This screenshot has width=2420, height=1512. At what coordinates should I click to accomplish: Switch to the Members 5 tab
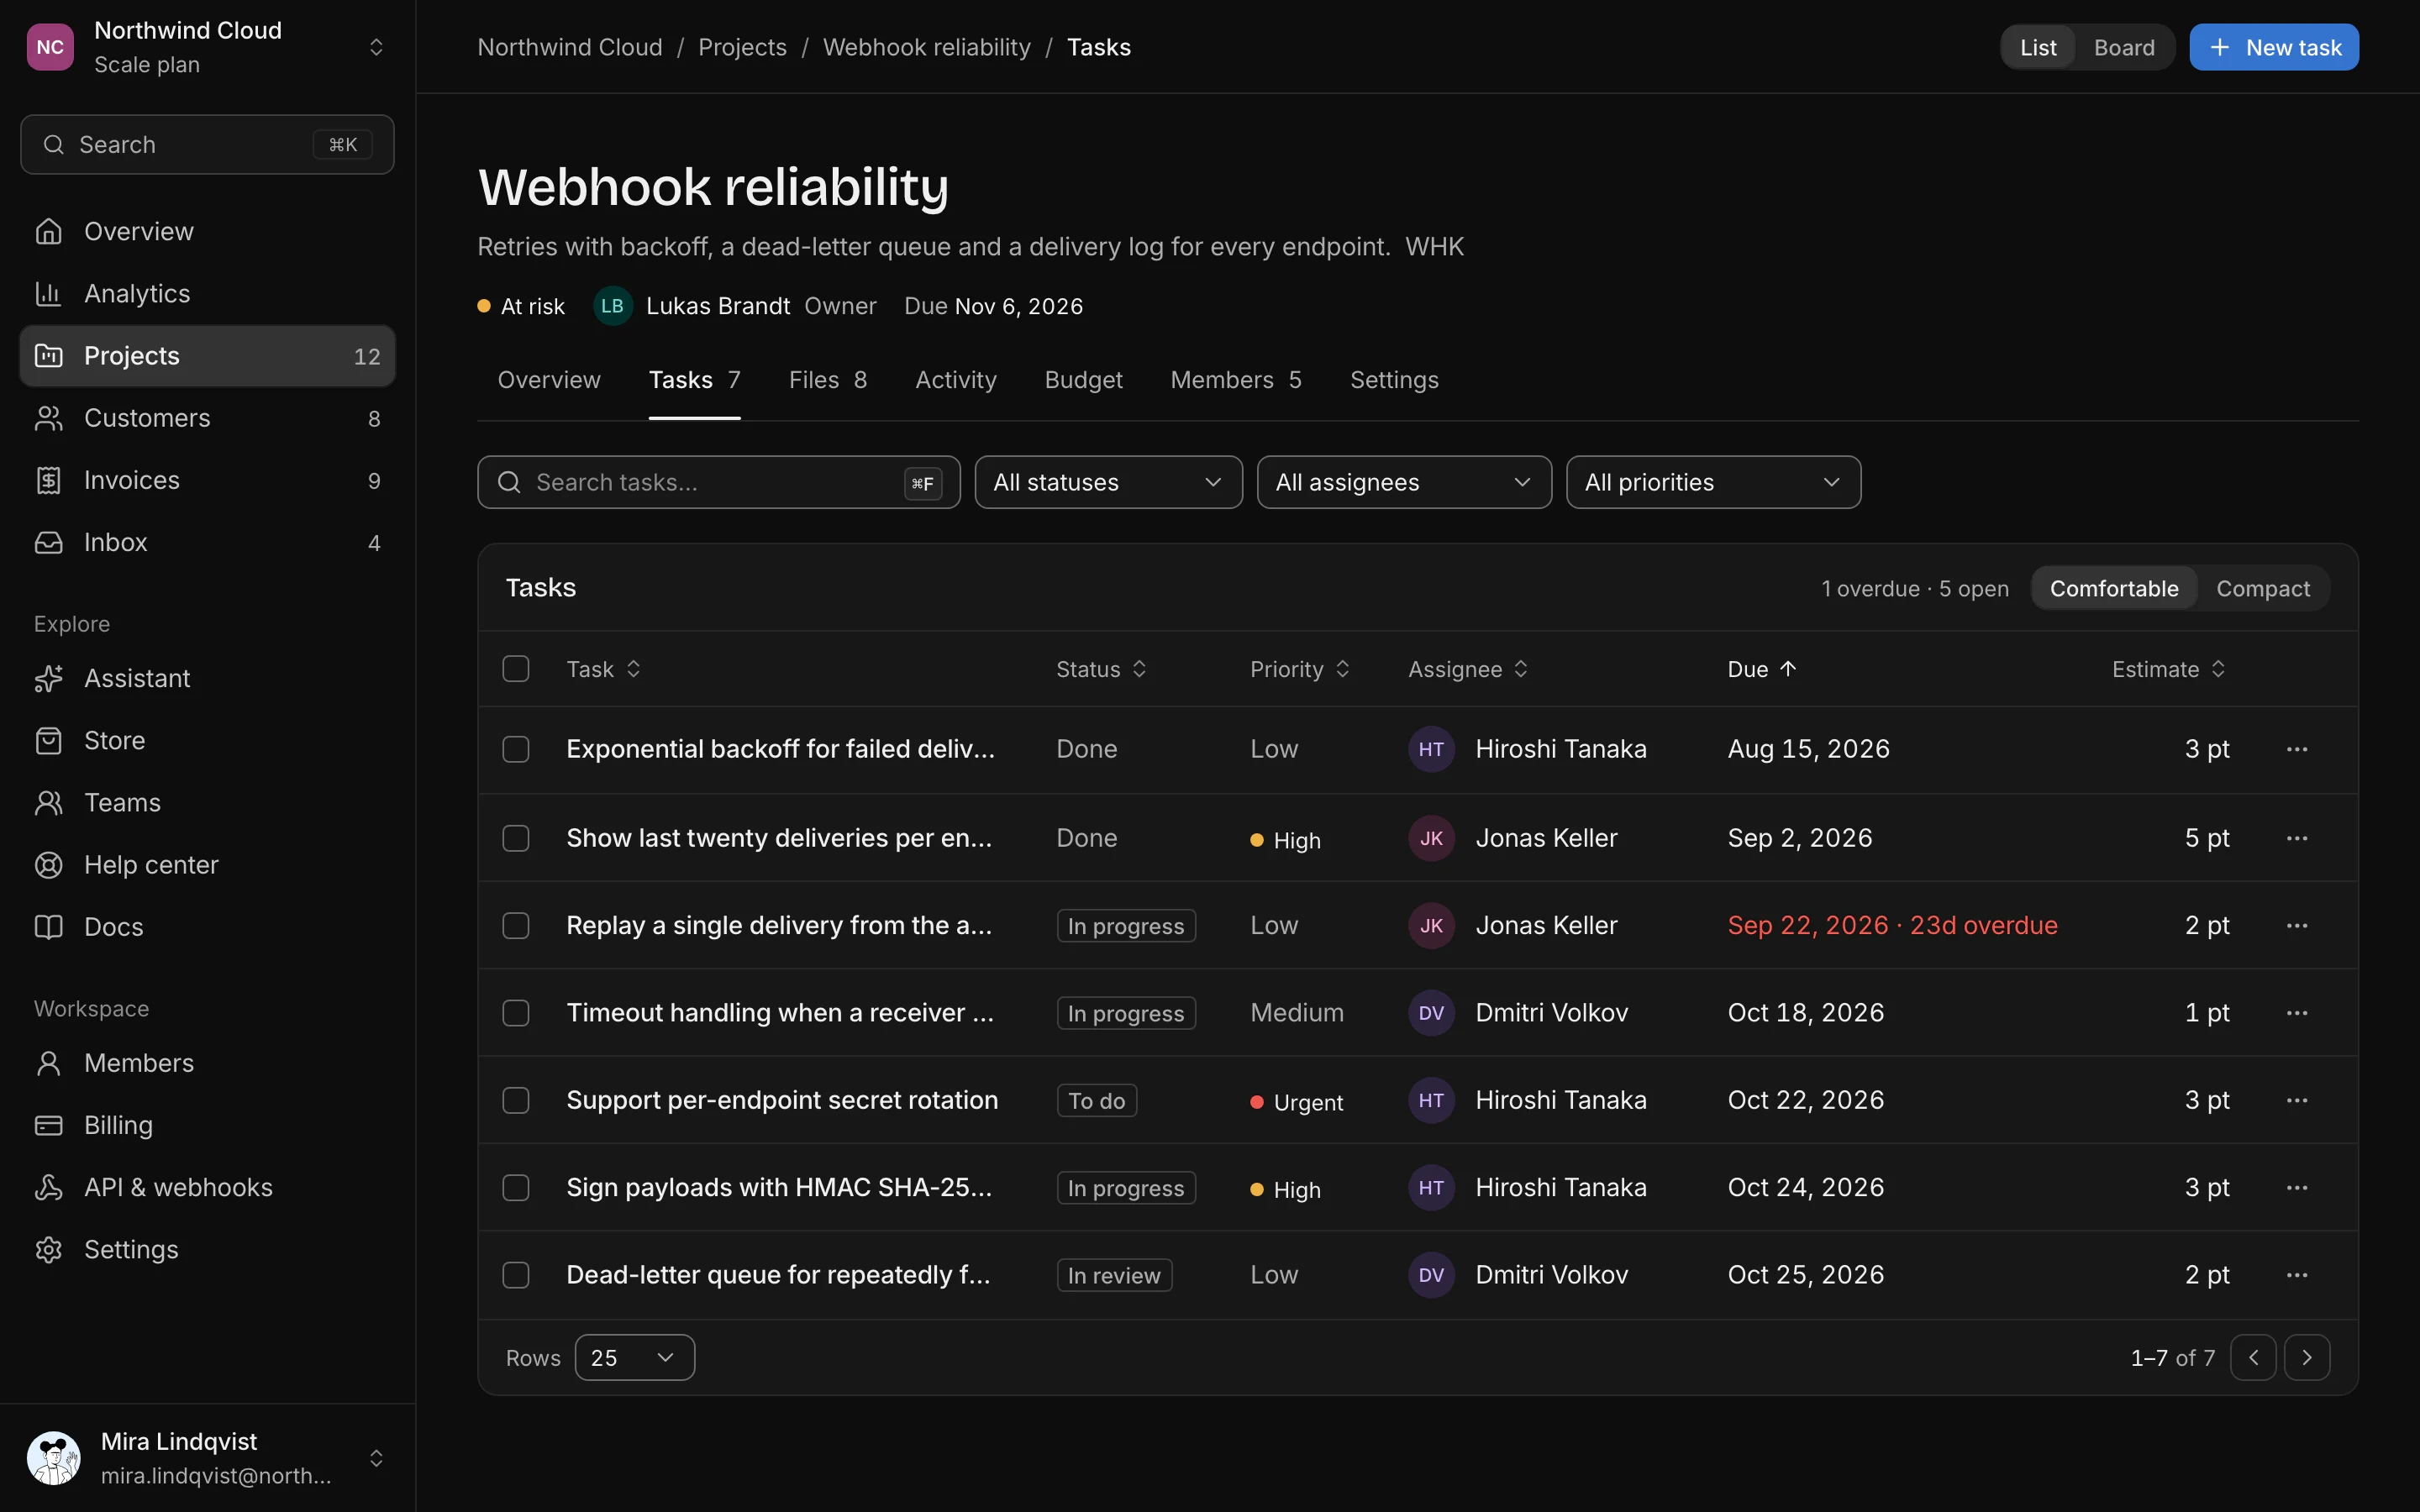pyautogui.click(x=1235, y=380)
